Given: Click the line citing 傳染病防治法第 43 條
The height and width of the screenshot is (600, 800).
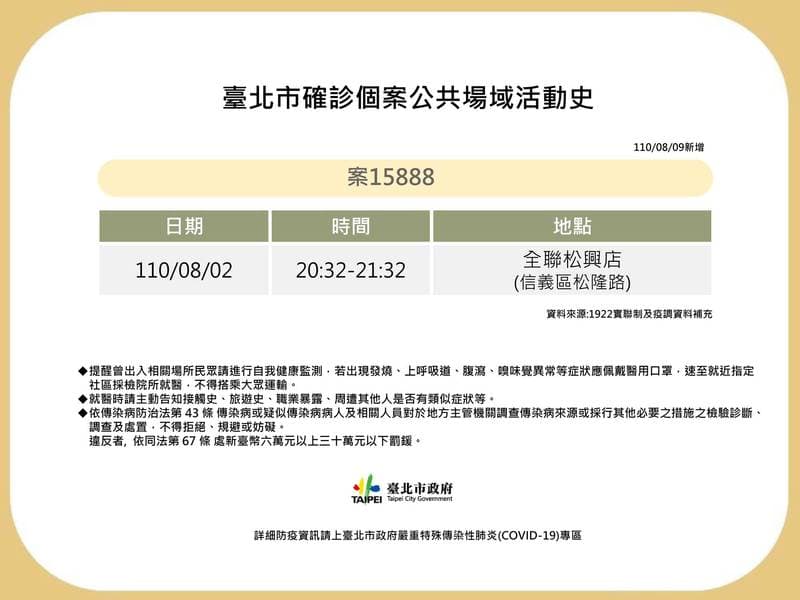Looking at the screenshot, I should pos(421,413).
